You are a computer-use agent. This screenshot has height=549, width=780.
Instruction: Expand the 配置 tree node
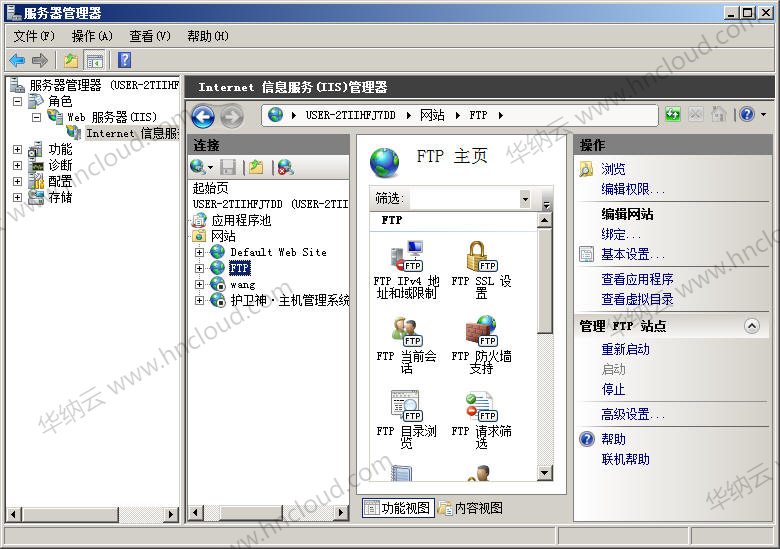pyautogui.click(x=17, y=181)
